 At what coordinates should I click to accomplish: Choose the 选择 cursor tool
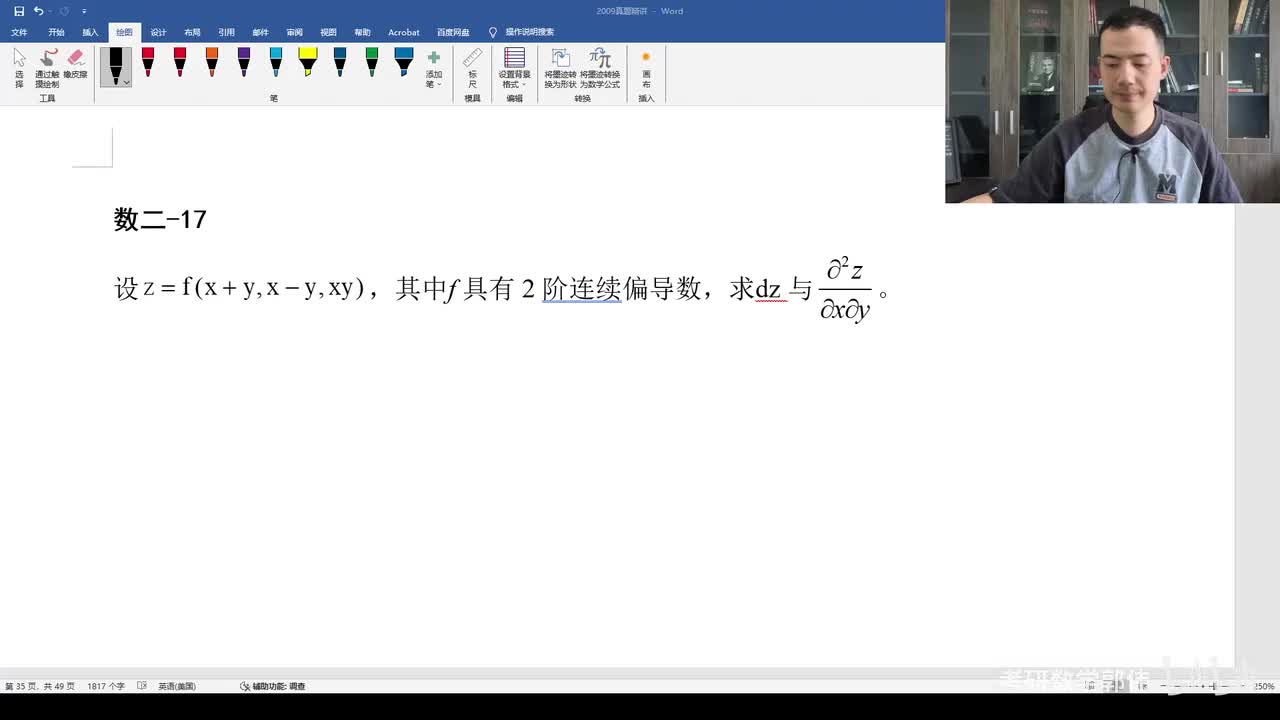click(x=19, y=69)
